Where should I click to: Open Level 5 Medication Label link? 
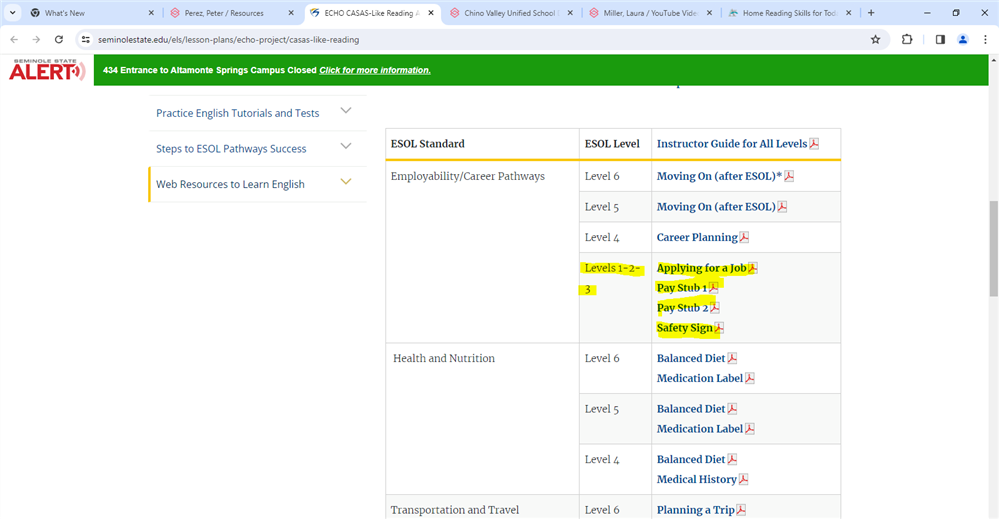[x=700, y=429]
